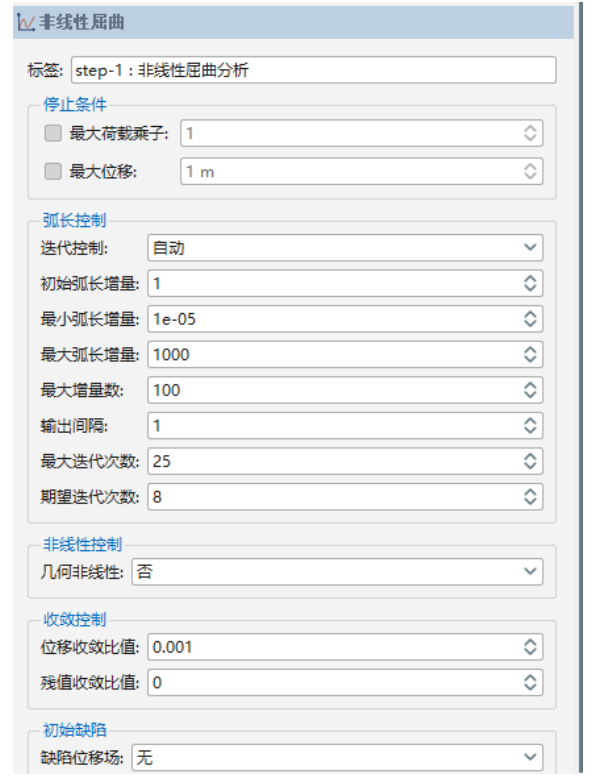
Task: Open the 几何非线性 dropdown
Action: (337, 572)
